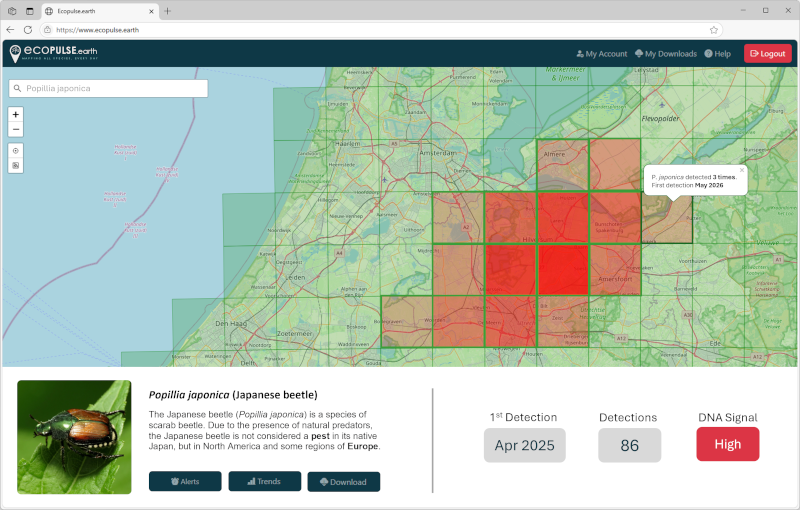The width and height of the screenshot is (800, 510).
Task: Zoom out of the map
Action: coord(16,130)
